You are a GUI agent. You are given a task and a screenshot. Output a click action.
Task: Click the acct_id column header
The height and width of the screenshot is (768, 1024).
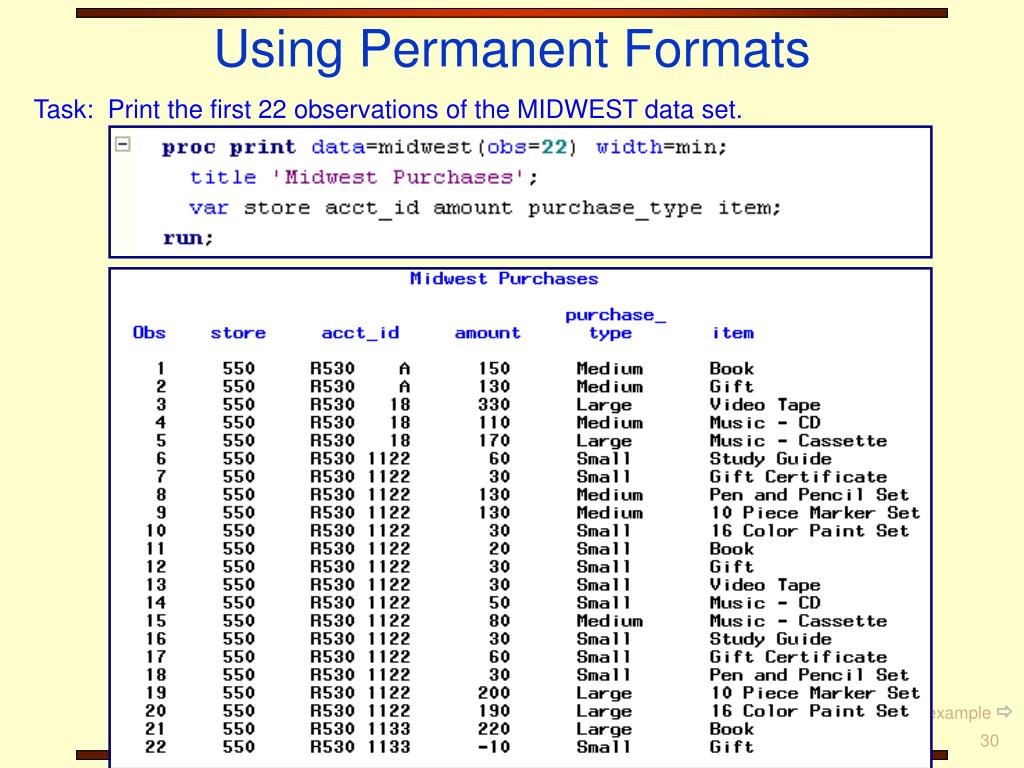(360, 333)
